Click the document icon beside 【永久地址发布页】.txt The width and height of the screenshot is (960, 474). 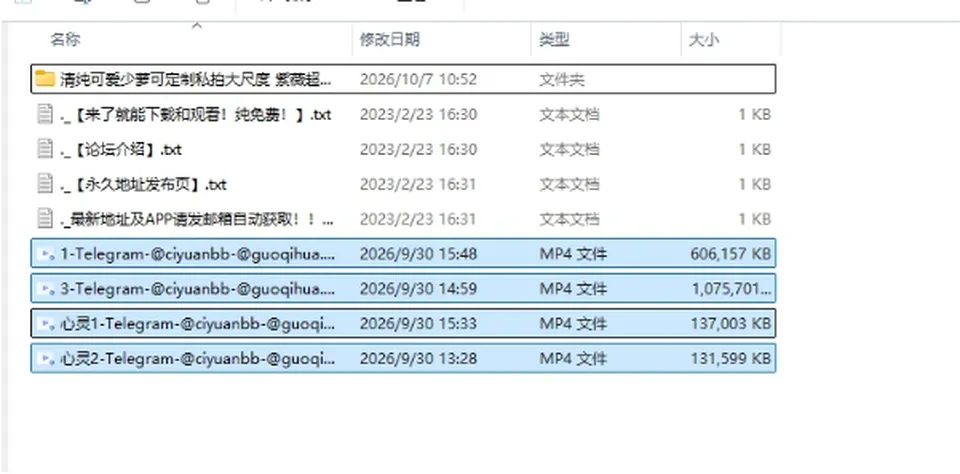point(45,184)
